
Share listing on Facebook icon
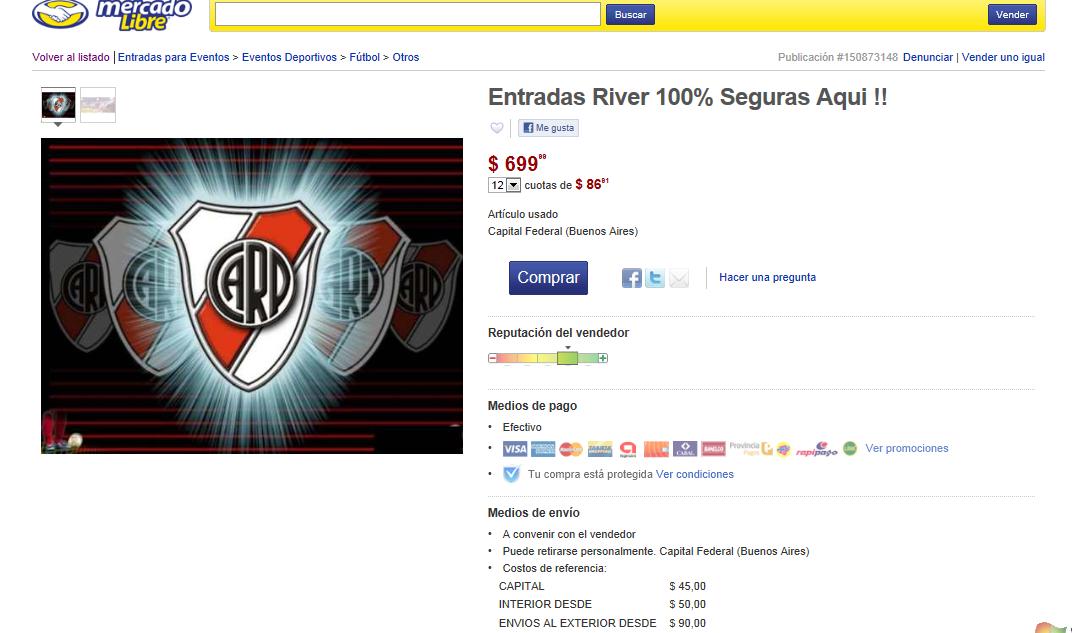(632, 278)
